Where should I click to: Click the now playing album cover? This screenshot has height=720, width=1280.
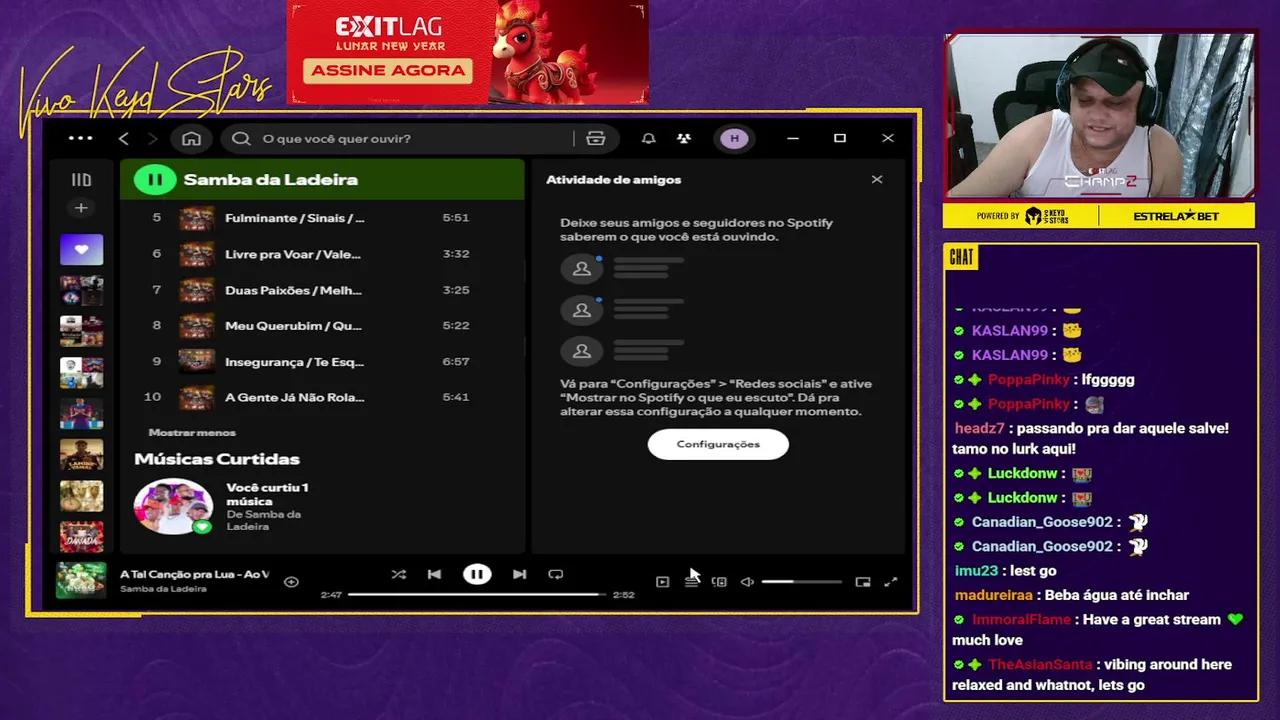click(81, 580)
